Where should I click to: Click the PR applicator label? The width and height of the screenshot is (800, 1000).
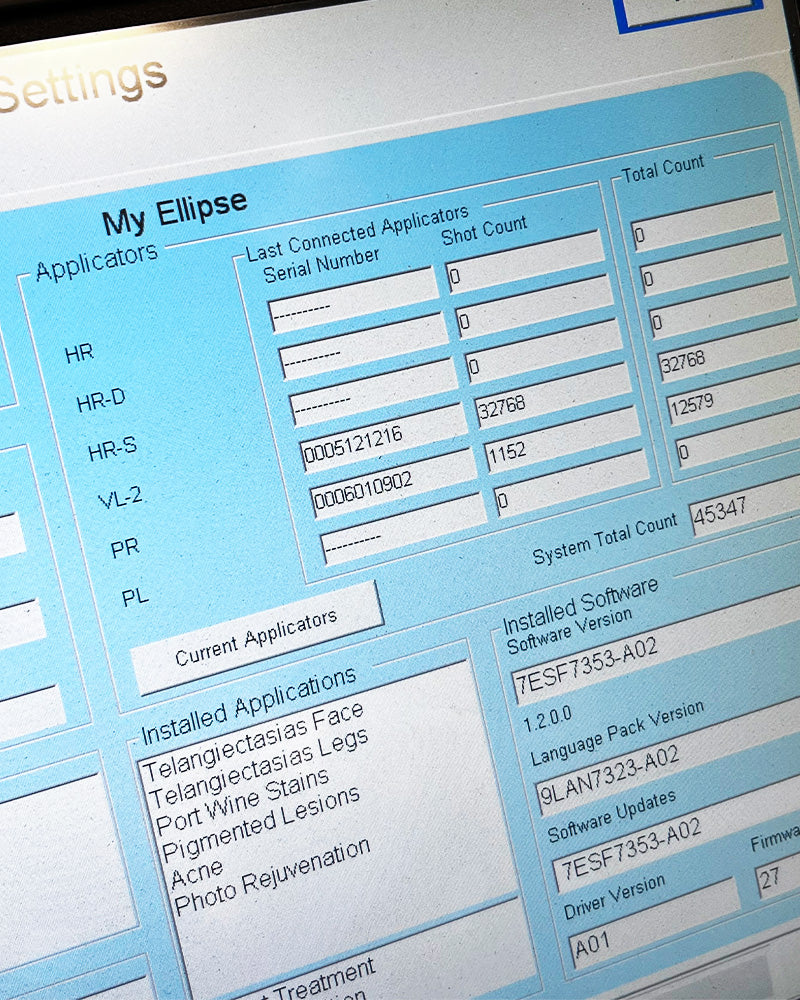tap(124, 548)
